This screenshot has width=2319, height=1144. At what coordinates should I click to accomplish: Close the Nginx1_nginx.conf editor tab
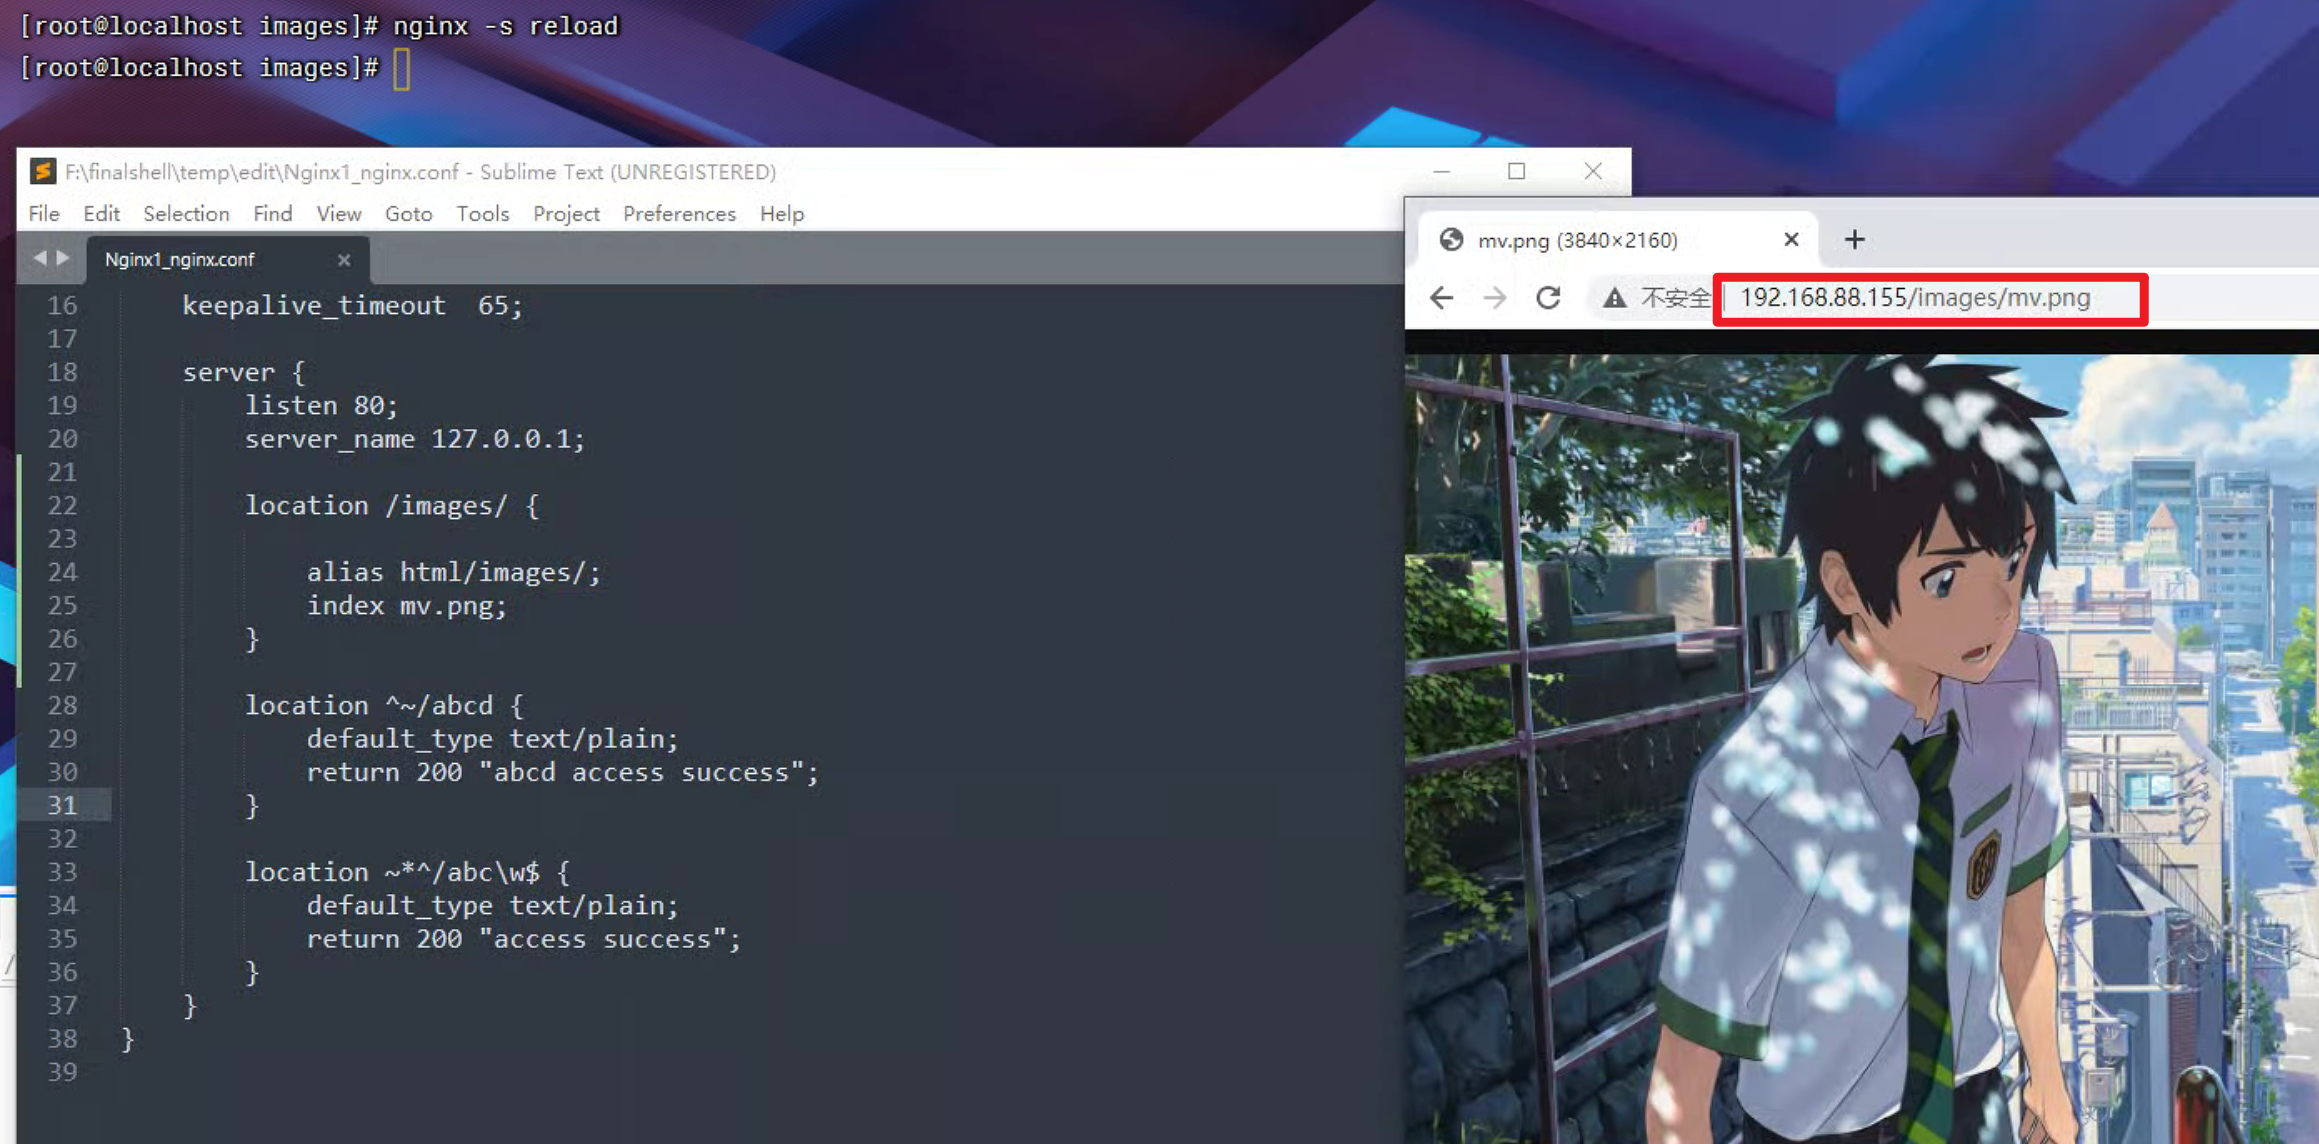(344, 260)
